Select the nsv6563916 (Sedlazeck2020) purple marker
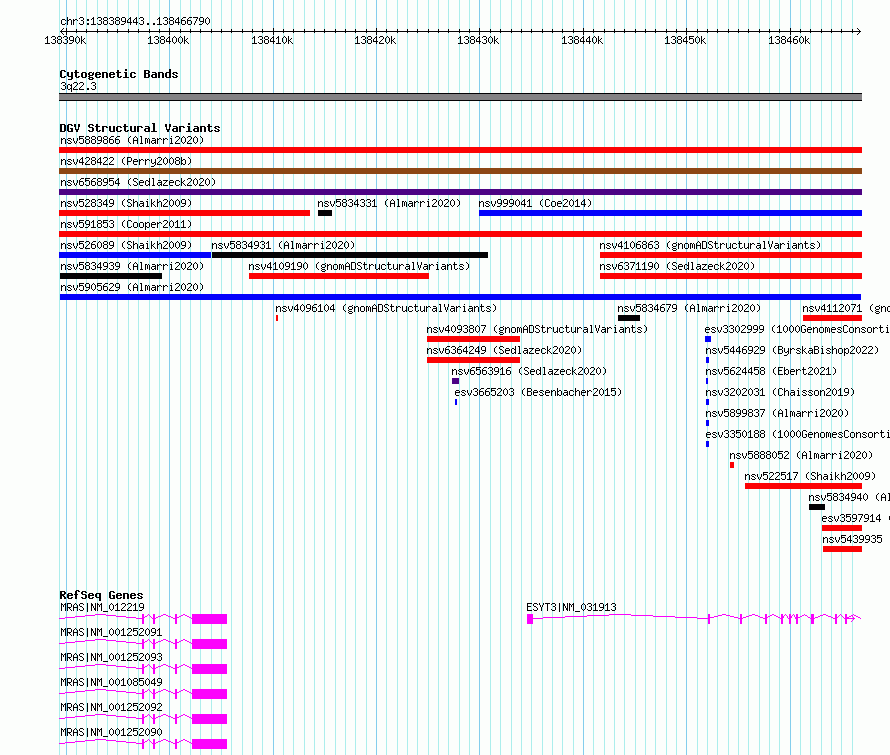The image size is (890, 755). (x=455, y=381)
